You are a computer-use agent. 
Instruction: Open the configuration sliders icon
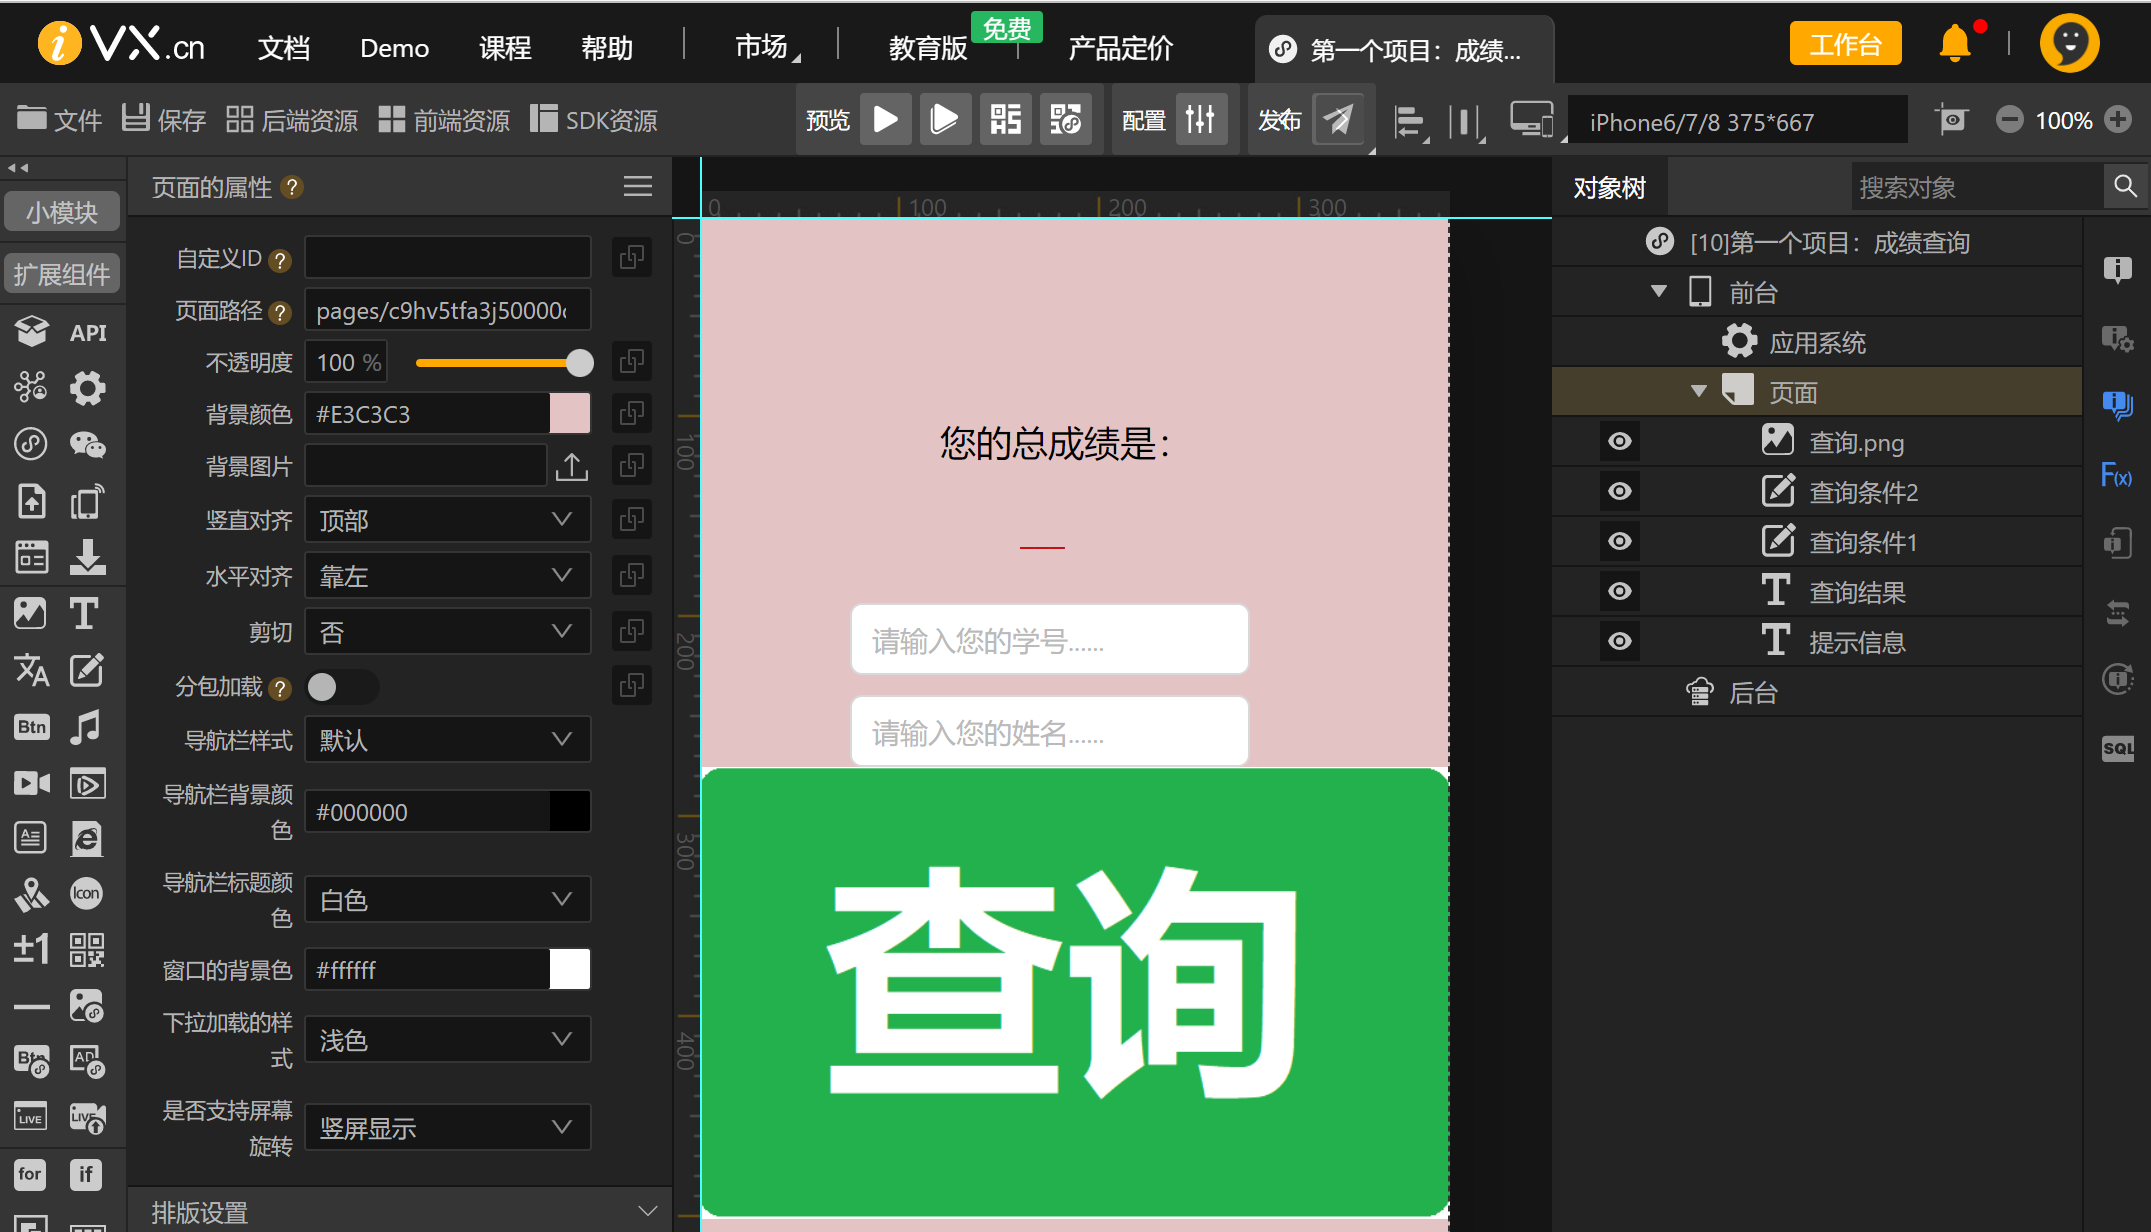coord(1200,120)
